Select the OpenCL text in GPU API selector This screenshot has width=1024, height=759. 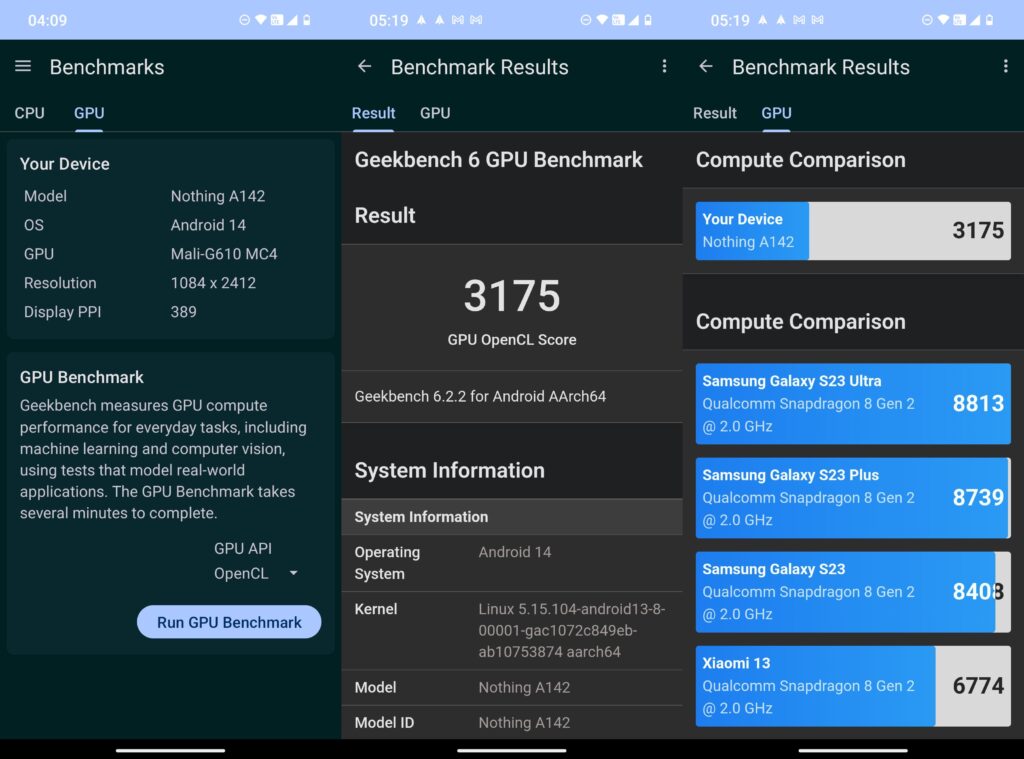(241, 574)
